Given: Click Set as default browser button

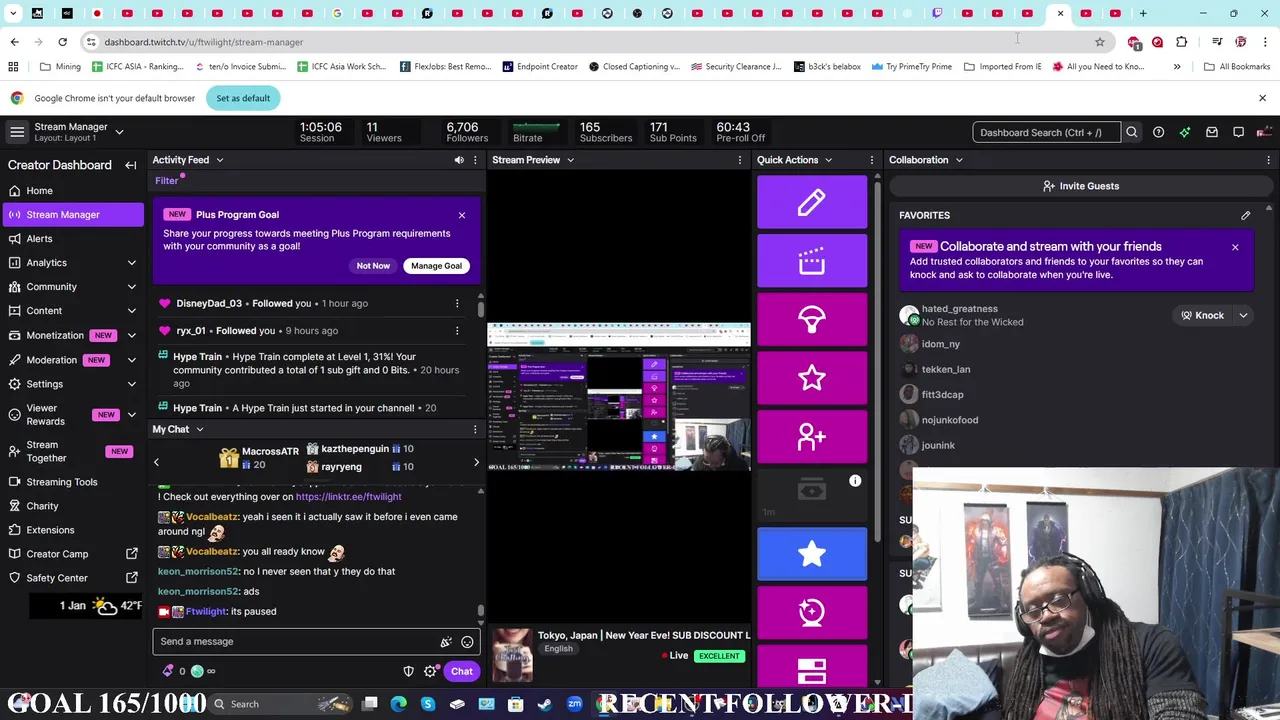Looking at the screenshot, I should click(243, 98).
